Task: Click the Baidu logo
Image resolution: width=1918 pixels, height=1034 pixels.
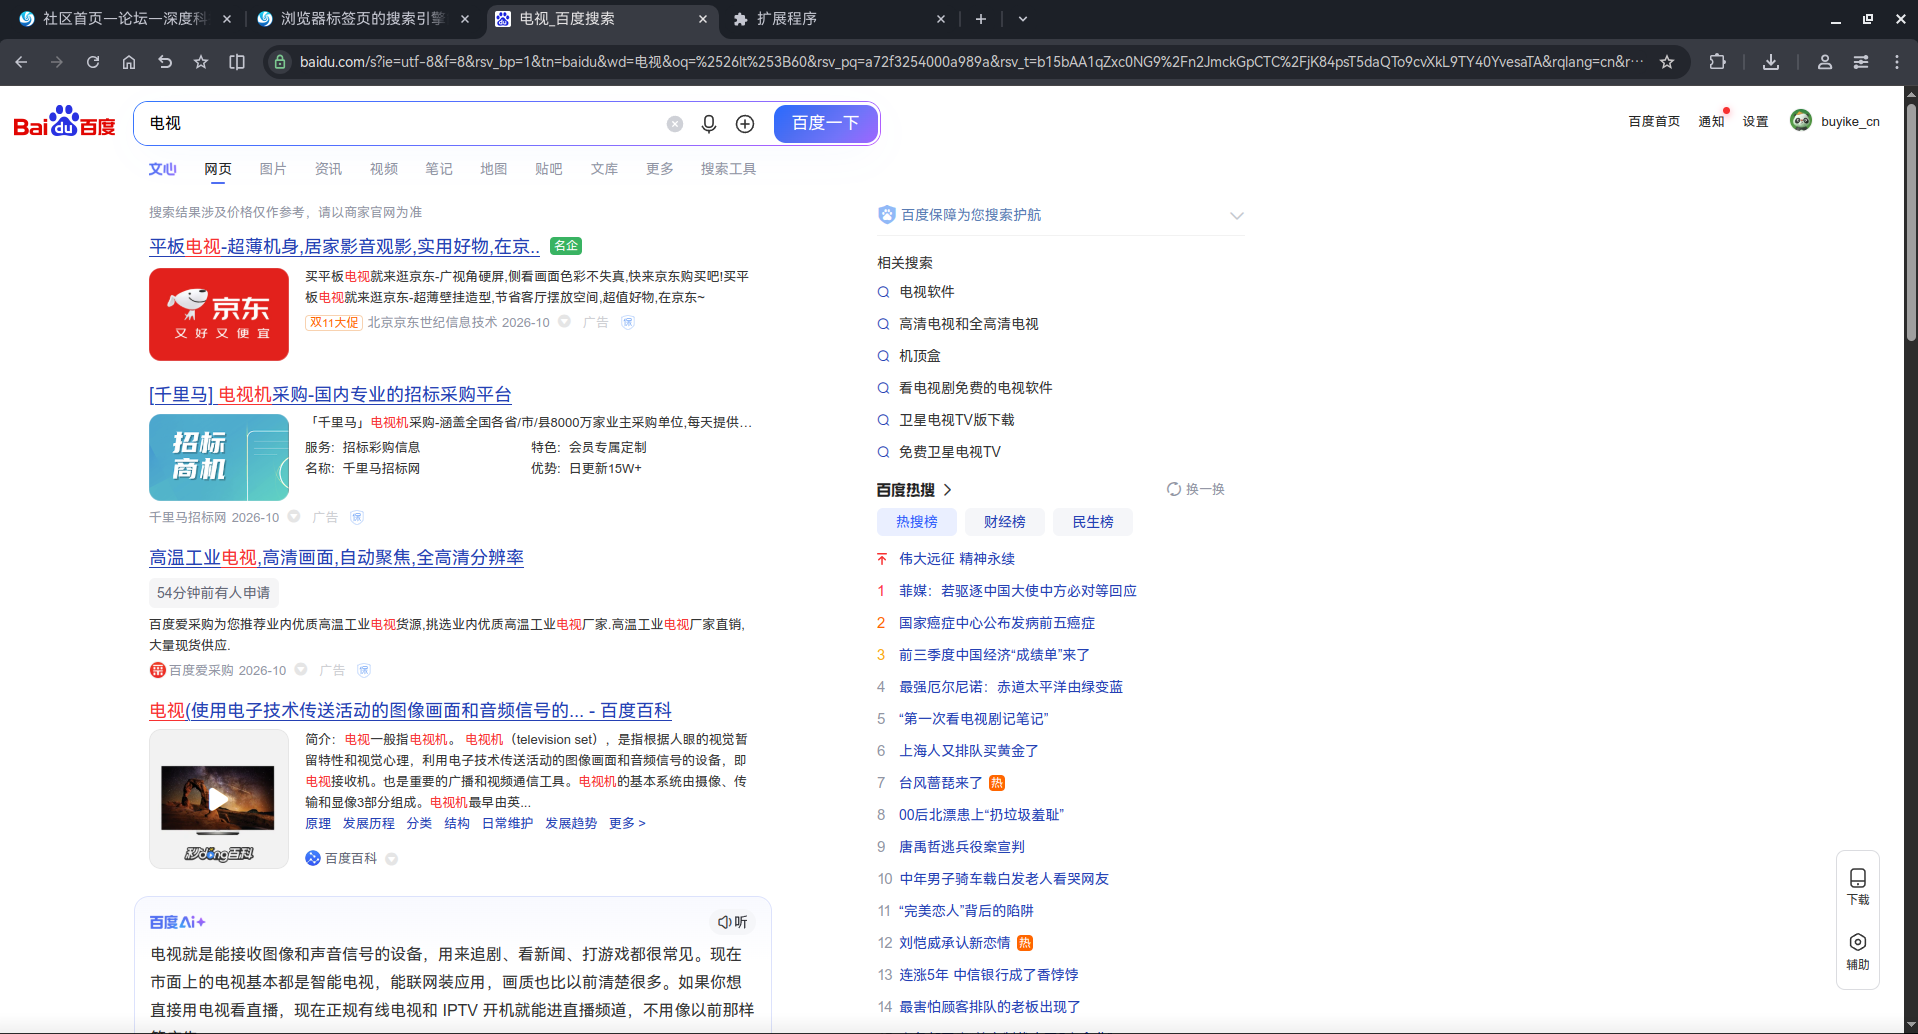Action: coord(65,122)
